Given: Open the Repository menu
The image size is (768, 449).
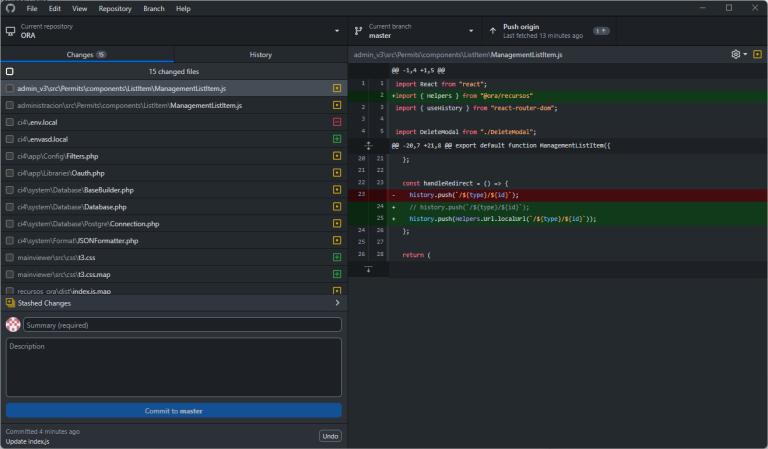Looking at the screenshot, I should tap(115, 8).
